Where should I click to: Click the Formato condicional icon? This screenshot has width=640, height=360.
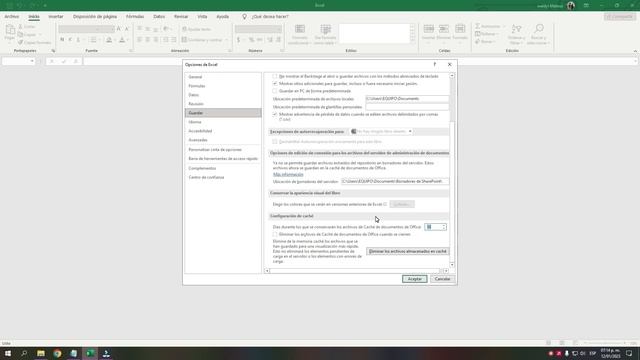coord(300,29)
